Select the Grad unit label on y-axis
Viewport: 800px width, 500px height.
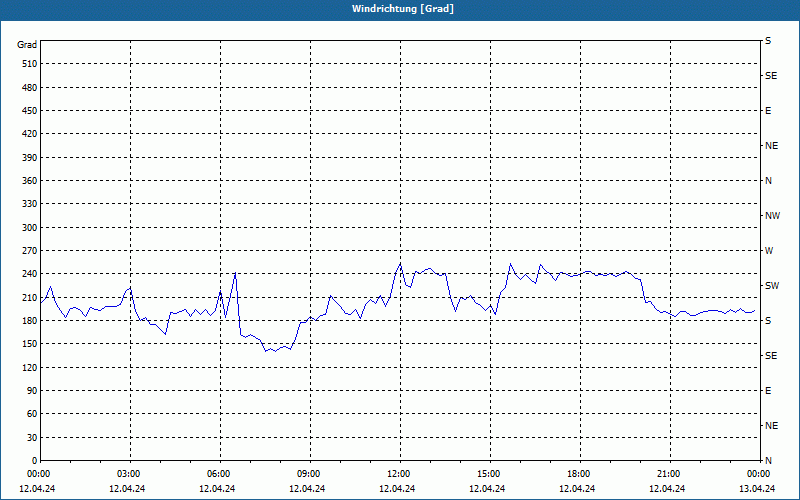[27, 45]
